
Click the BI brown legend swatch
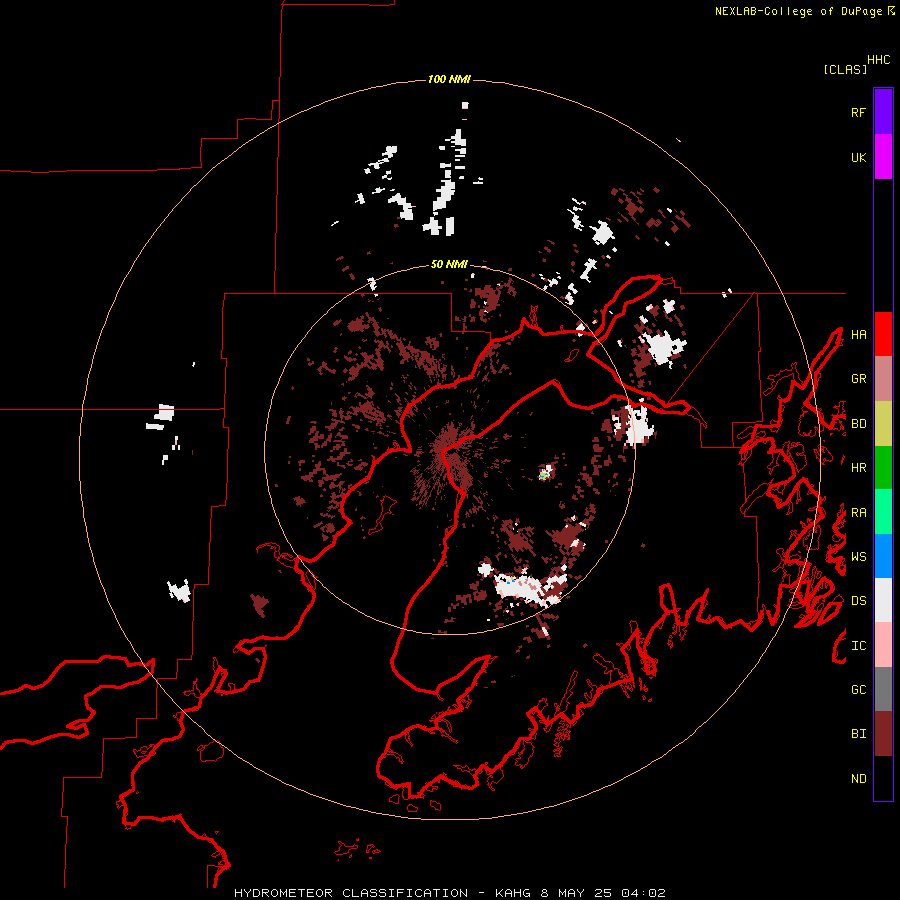pos(883,734)
